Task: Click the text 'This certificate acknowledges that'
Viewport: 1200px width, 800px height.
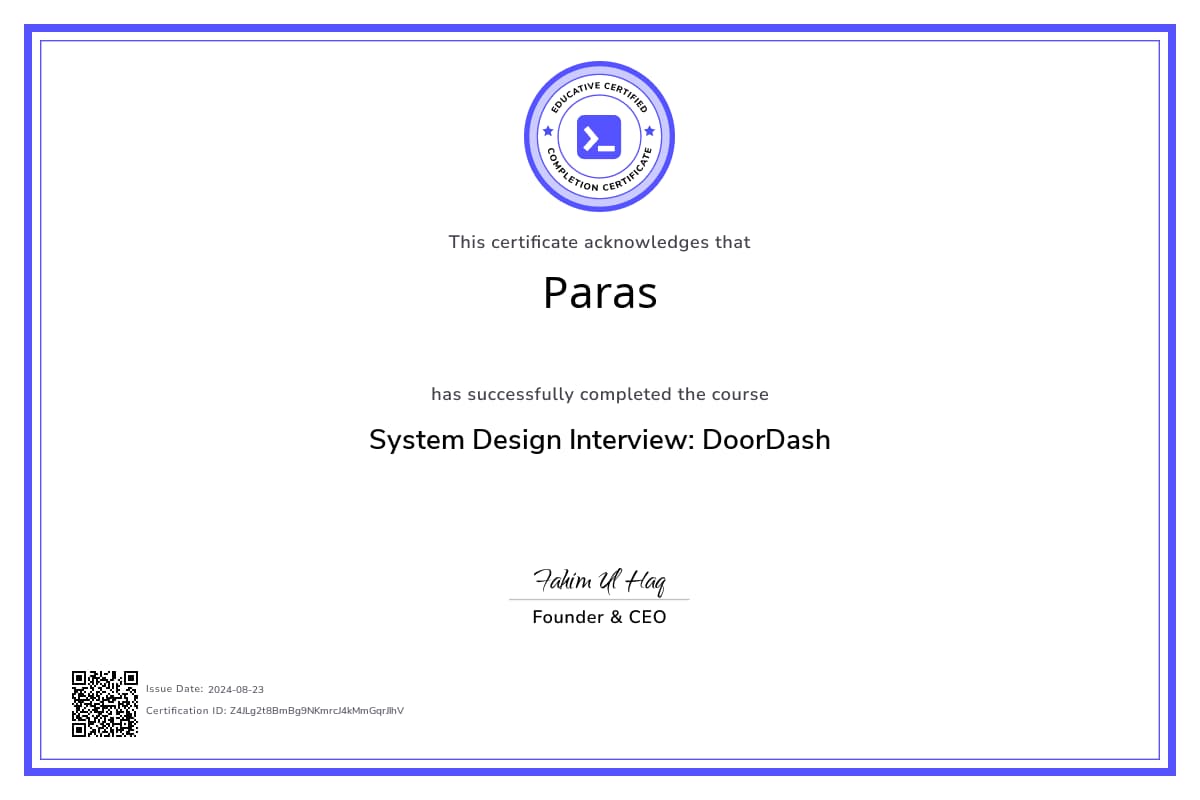Action: click(600, 242)
